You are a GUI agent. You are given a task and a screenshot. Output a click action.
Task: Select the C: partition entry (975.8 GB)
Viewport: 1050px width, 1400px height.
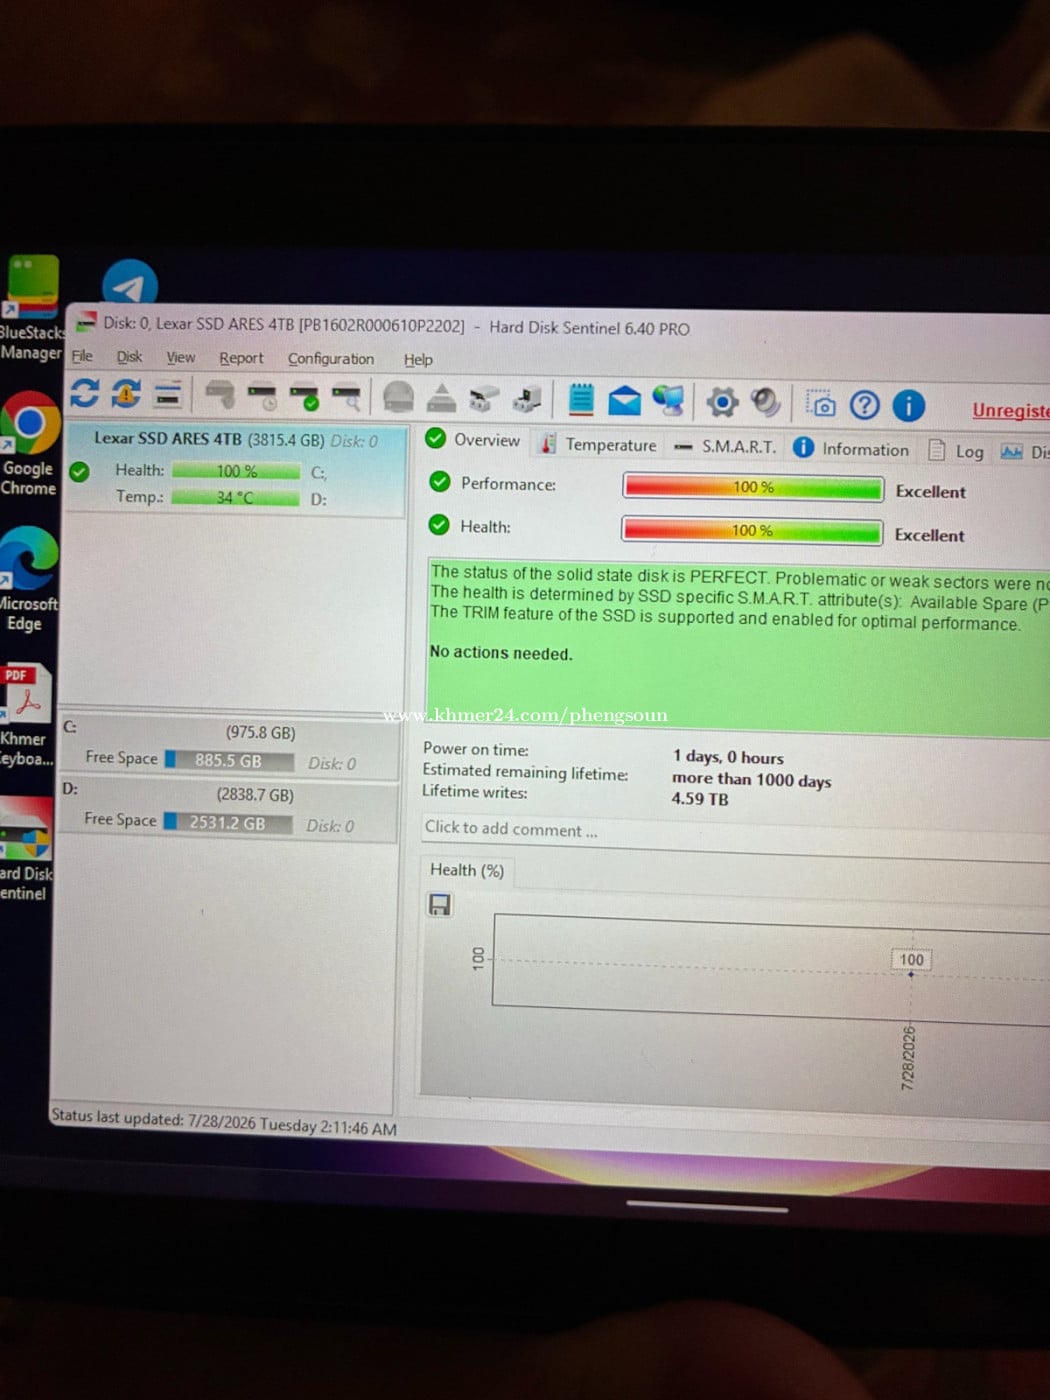point(230,747)
